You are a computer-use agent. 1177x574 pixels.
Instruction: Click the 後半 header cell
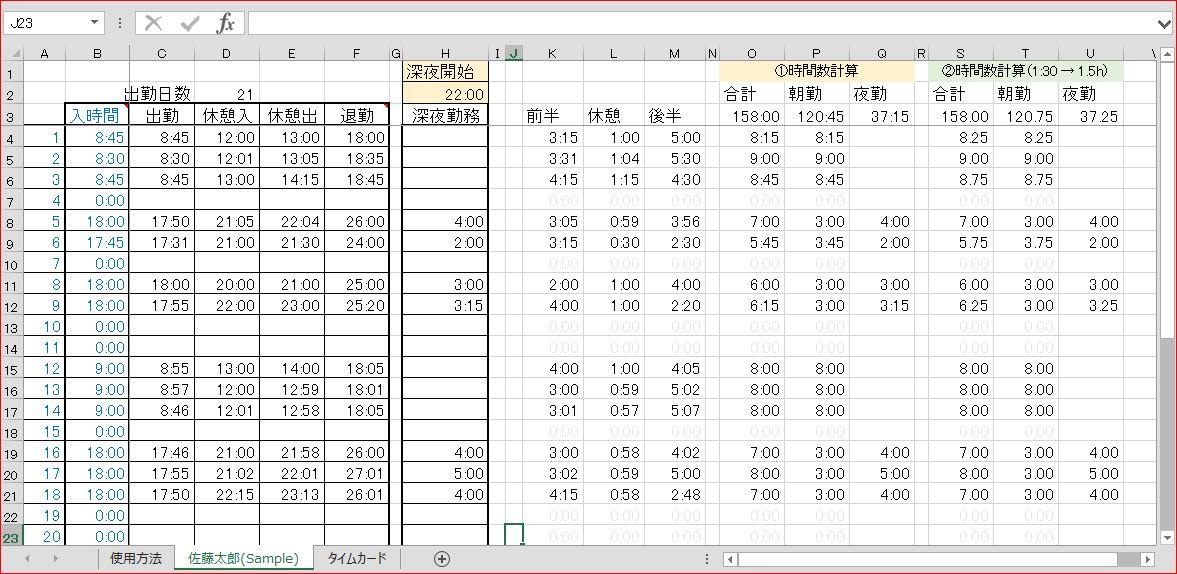tap(674, 116)
